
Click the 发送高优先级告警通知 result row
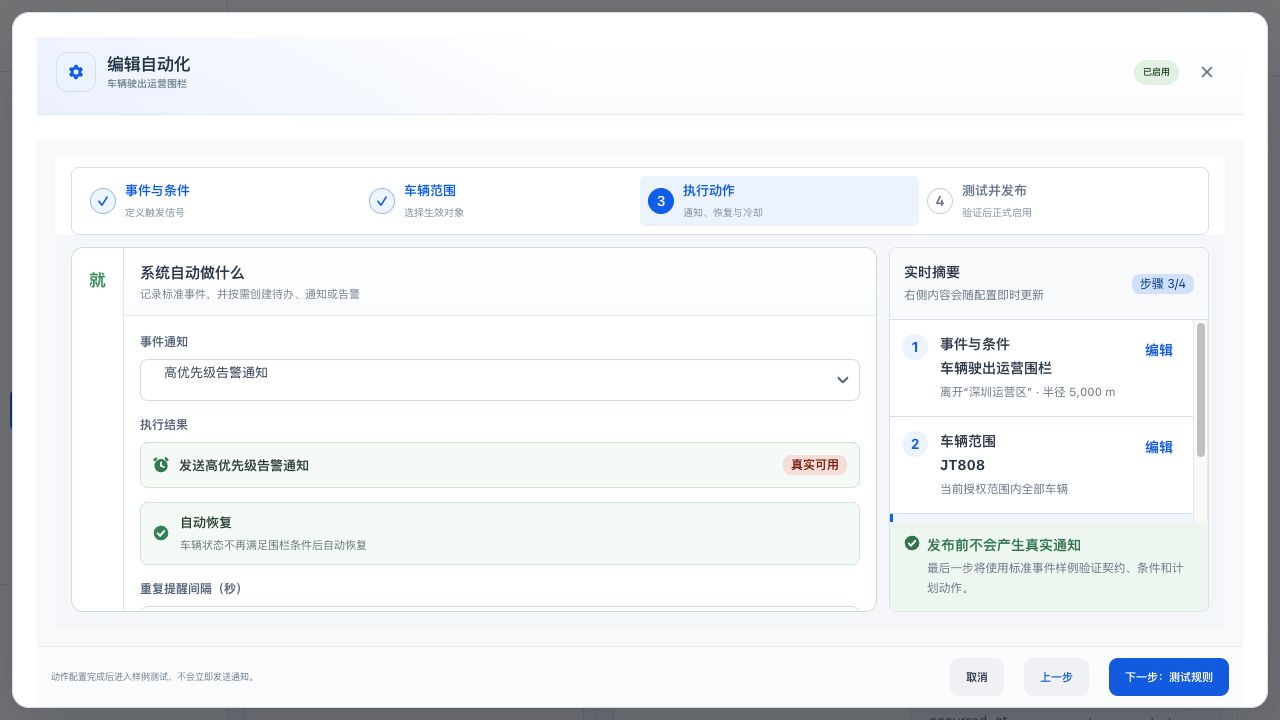500,465
